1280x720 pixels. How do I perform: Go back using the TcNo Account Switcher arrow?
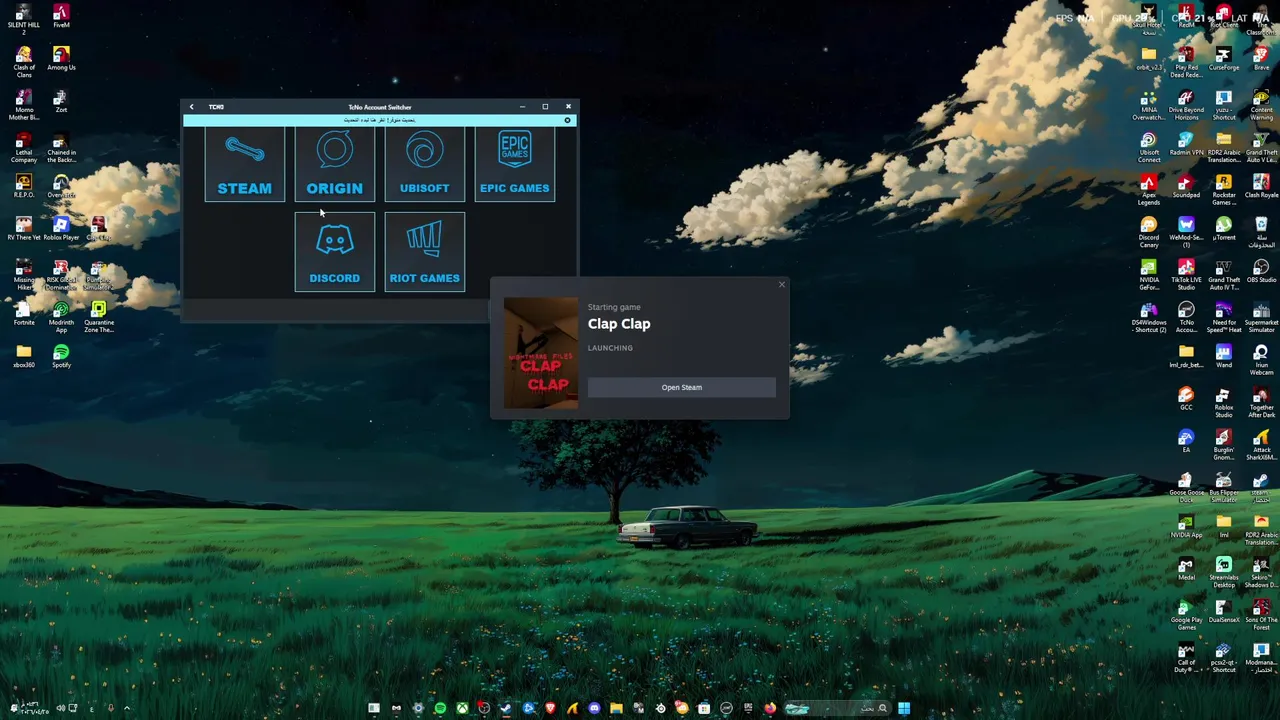point(192,107)
